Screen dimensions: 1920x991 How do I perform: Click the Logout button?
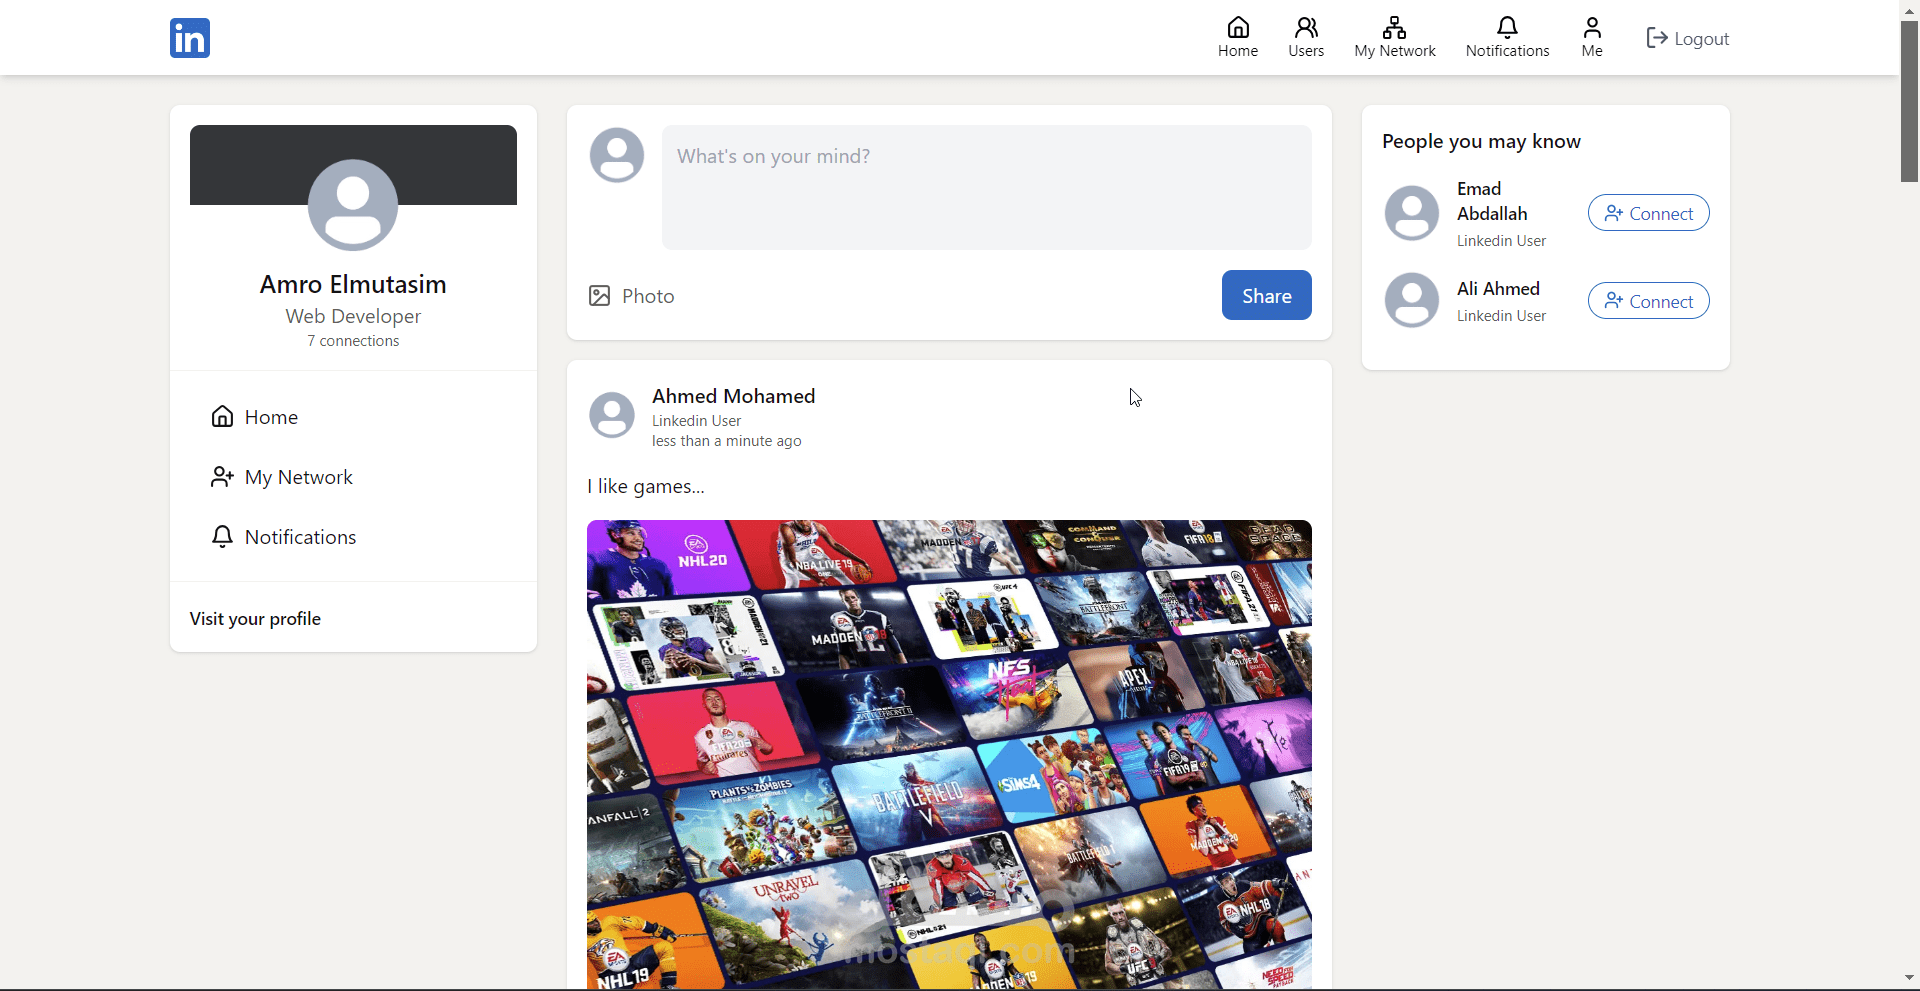1688,38
